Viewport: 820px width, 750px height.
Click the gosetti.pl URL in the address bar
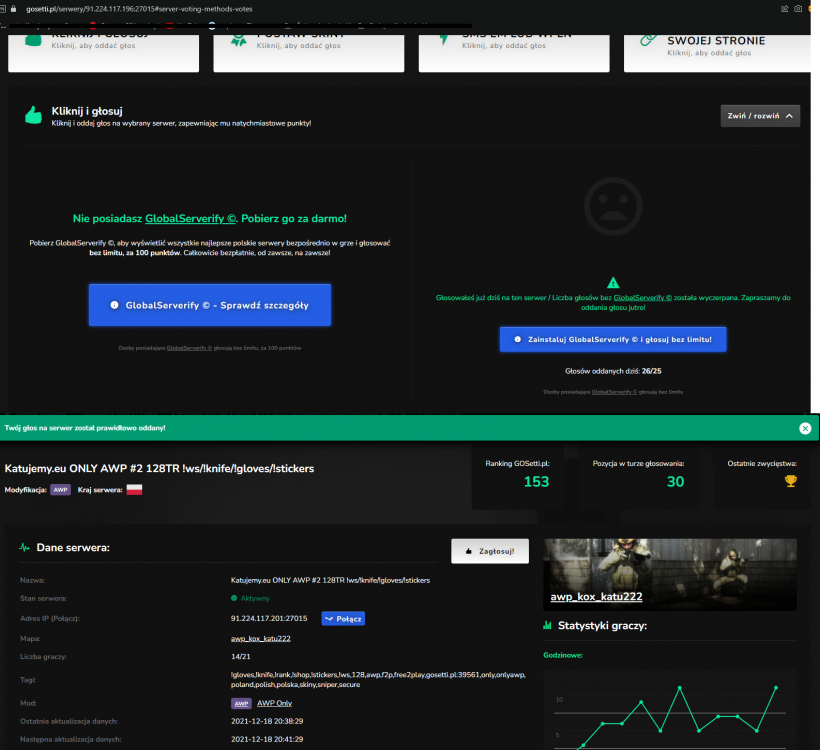point(139,9)
